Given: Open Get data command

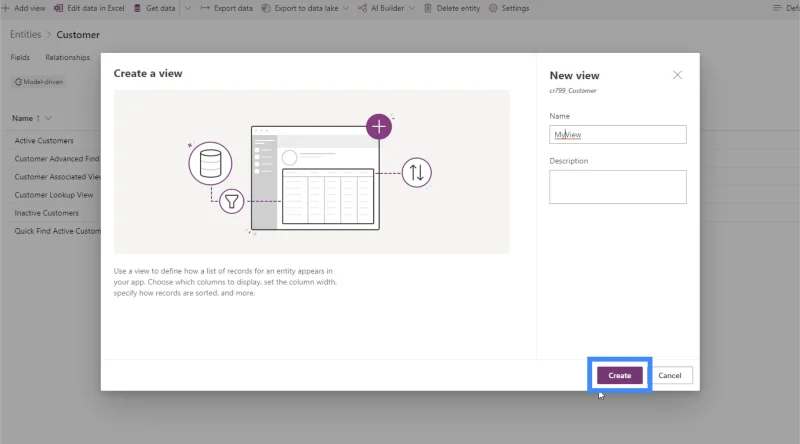Looking at the screenshot, I should pos(155,8).
